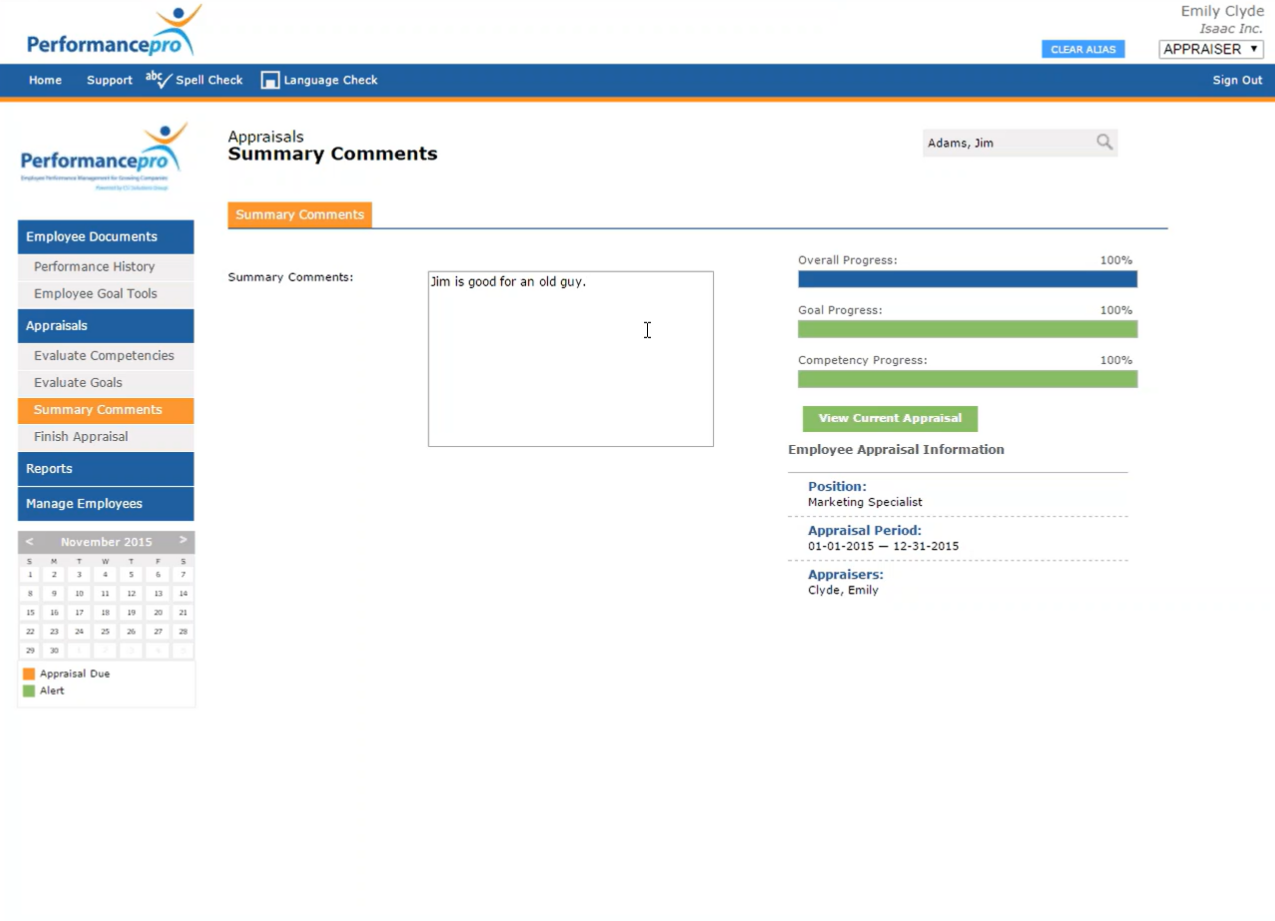
Task: Click the Language Check icon
Action: pyautogui.click(x=270, y=80)
